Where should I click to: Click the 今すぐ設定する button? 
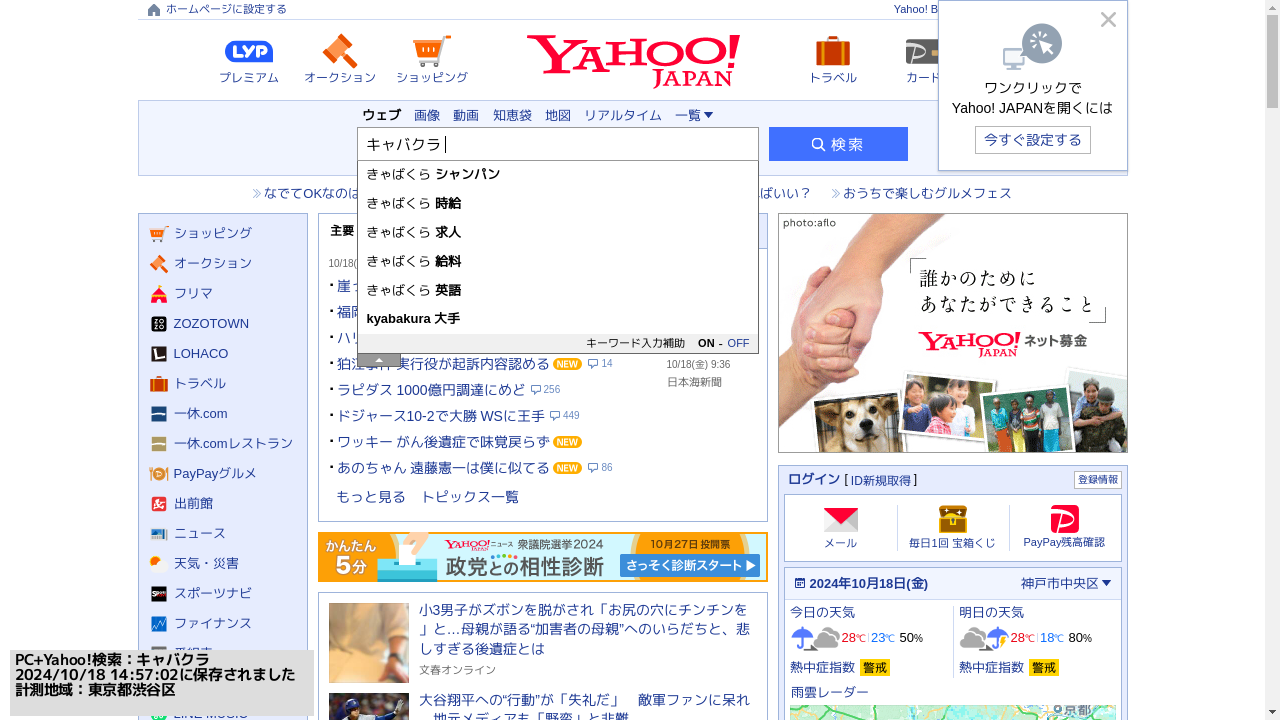[x=1032, y=140]
